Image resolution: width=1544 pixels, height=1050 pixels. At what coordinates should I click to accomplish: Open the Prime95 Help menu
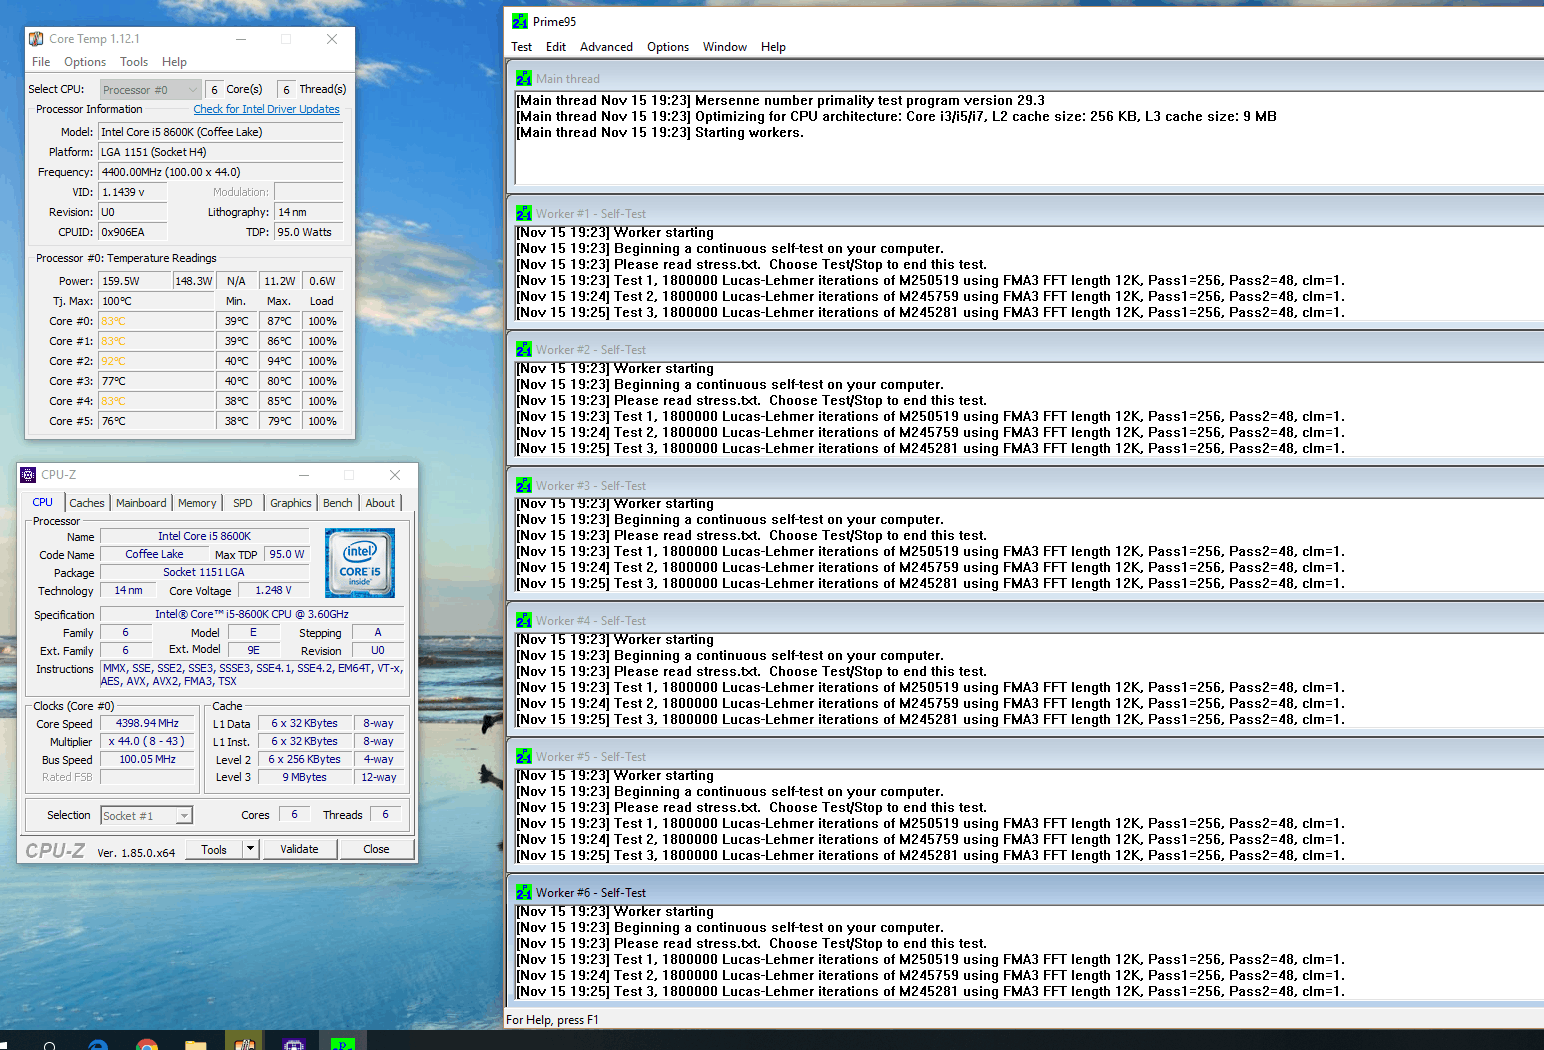coord(773,47)
